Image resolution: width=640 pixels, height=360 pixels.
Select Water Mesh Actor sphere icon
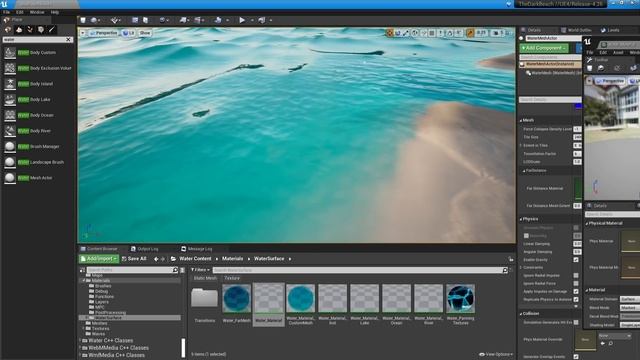10,178
